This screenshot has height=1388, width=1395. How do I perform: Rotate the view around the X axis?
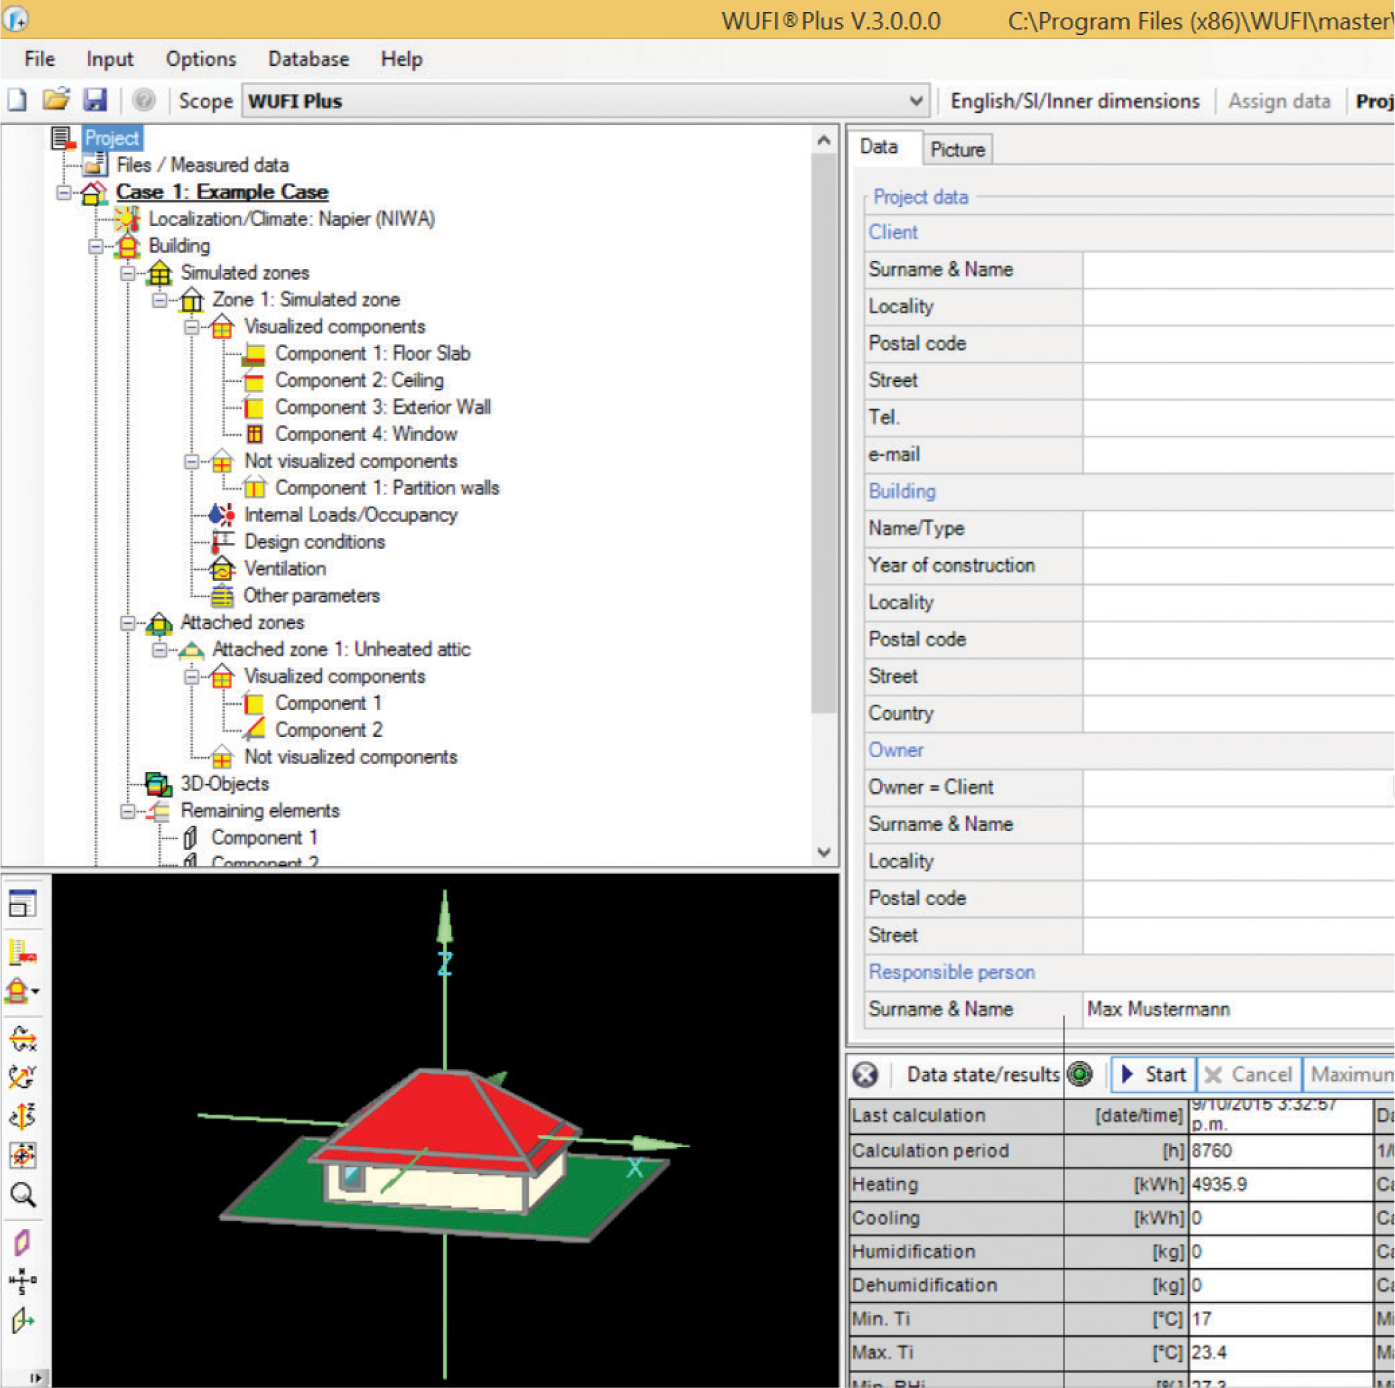click(x=22, y=1038)
